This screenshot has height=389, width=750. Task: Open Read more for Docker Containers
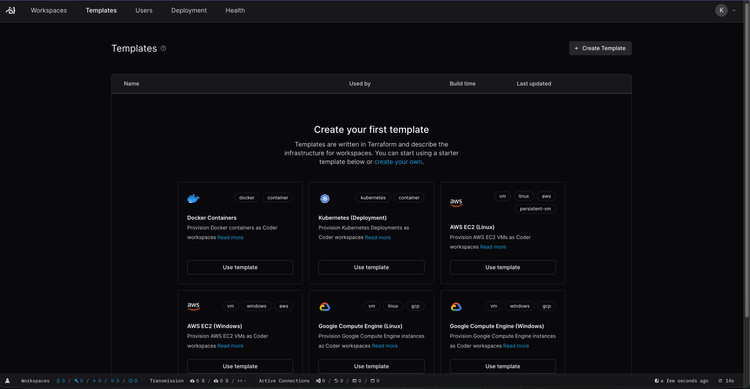click(x=230, y=237)
